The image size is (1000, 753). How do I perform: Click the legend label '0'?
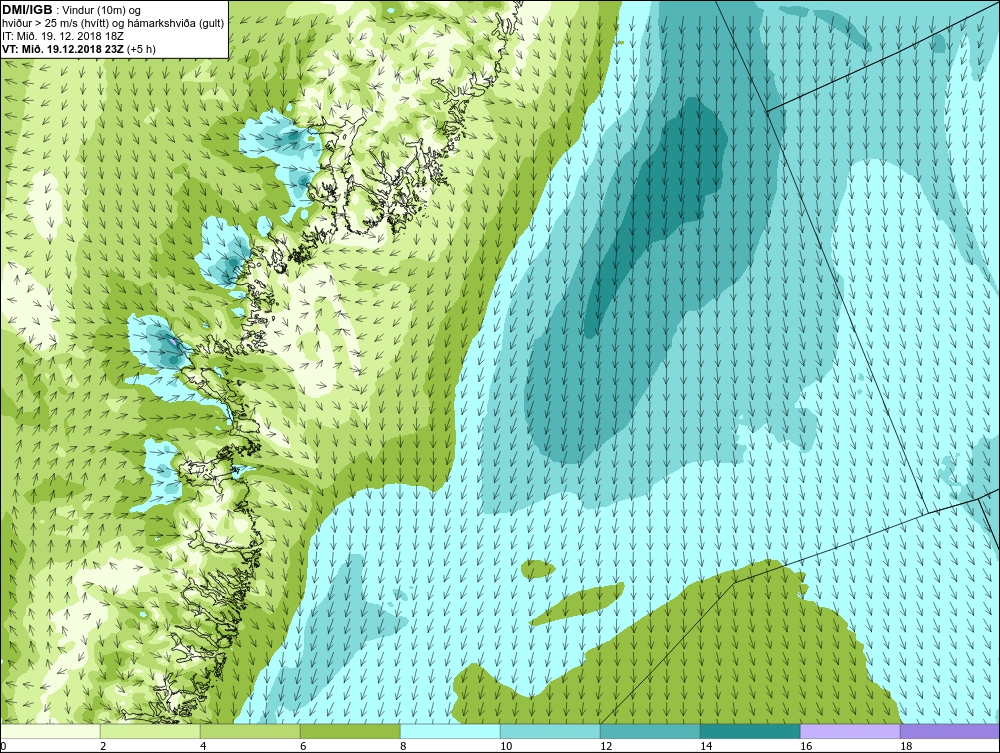click(3, 746)
